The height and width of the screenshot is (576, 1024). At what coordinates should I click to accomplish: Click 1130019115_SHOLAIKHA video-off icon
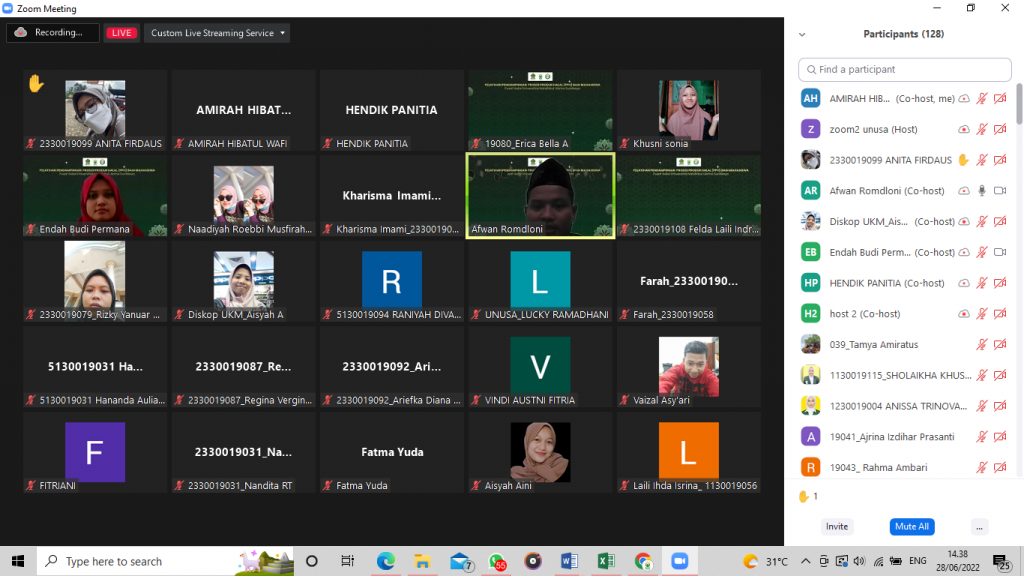1000,375
